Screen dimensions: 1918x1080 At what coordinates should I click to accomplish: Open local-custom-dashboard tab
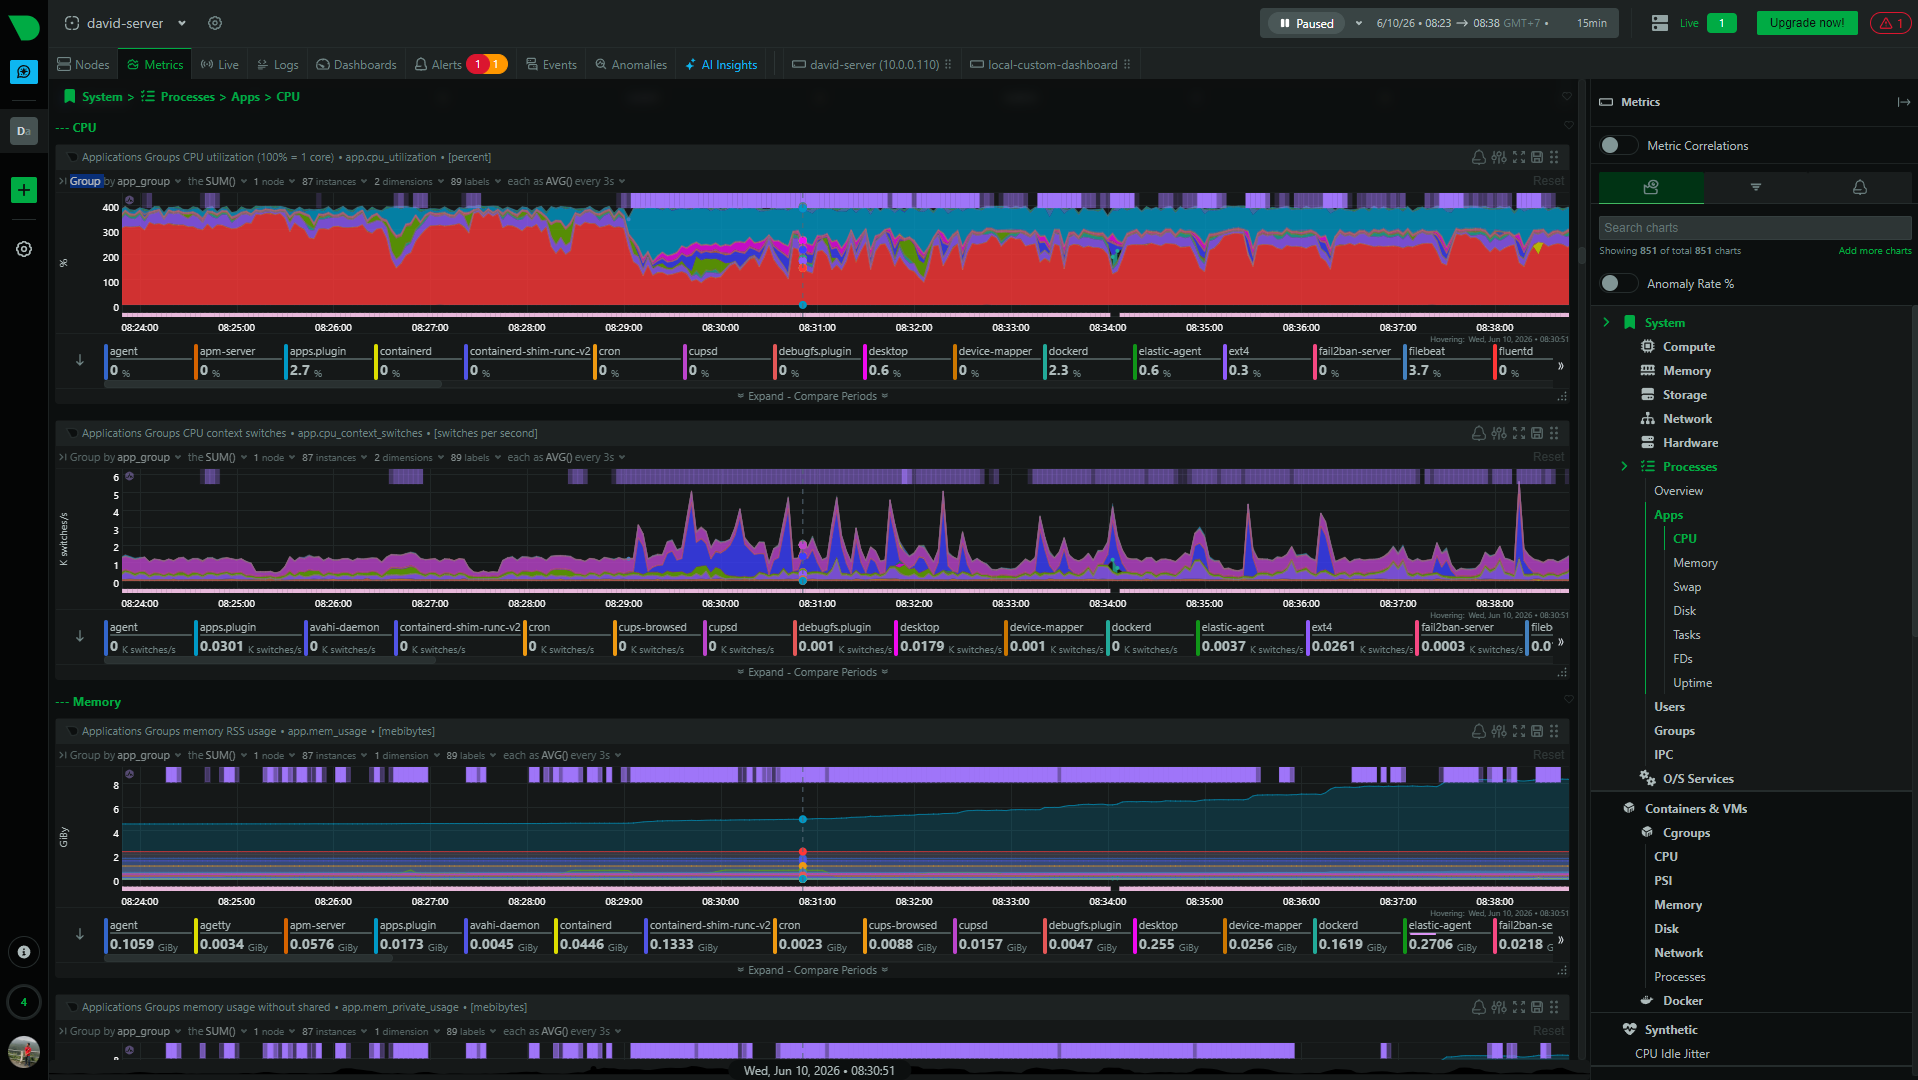(1050, 64)
